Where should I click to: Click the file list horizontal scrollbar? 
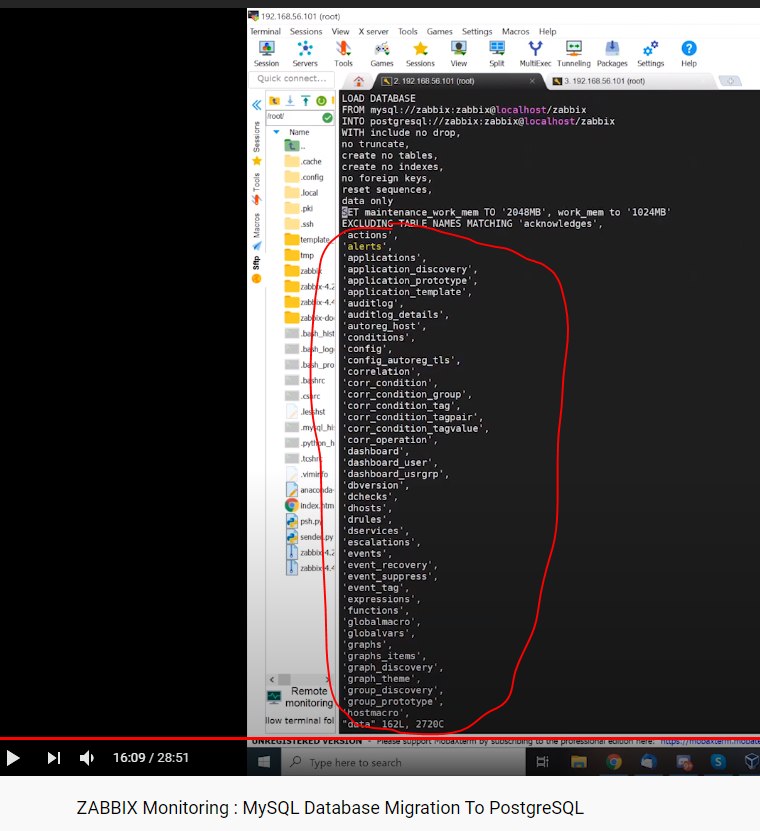[x=300, y=679]
